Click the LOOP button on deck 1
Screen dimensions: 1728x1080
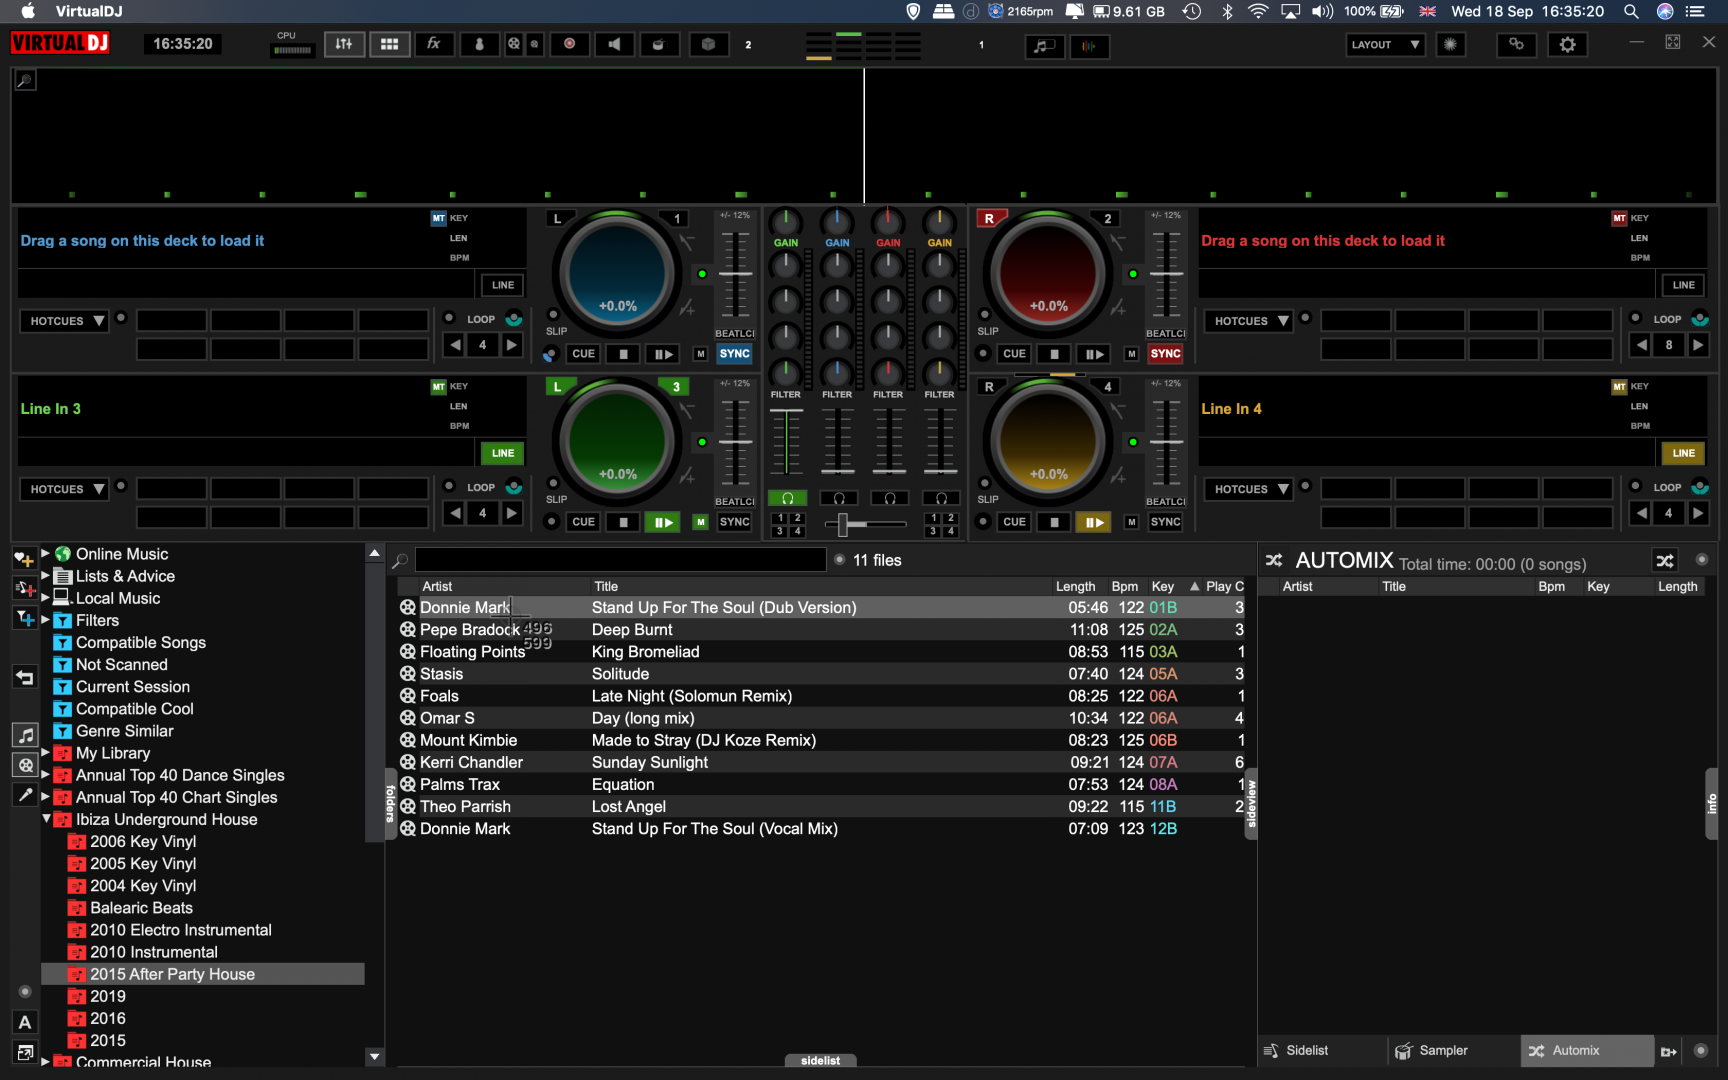pos(481,320)
